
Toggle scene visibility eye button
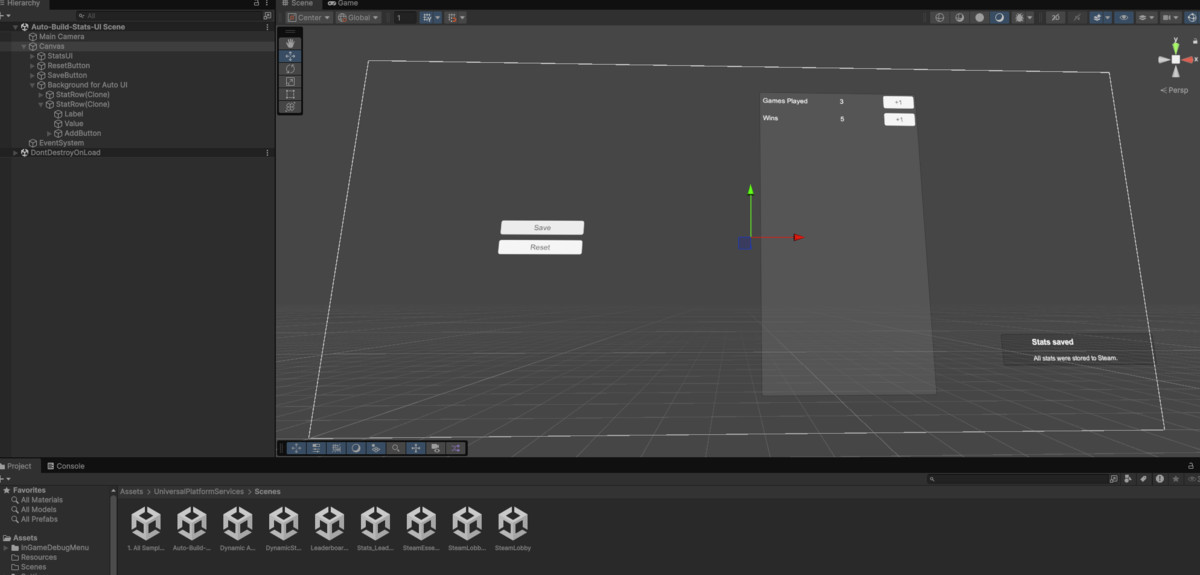pyautogui.click(x=1124, y=18)
